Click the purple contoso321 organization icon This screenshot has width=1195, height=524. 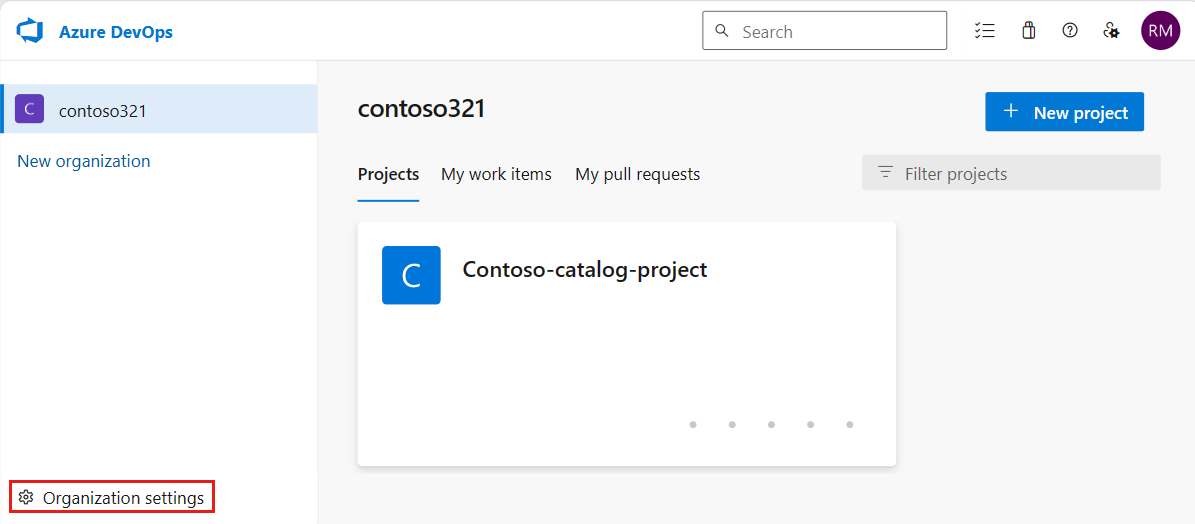click(29, 109)
